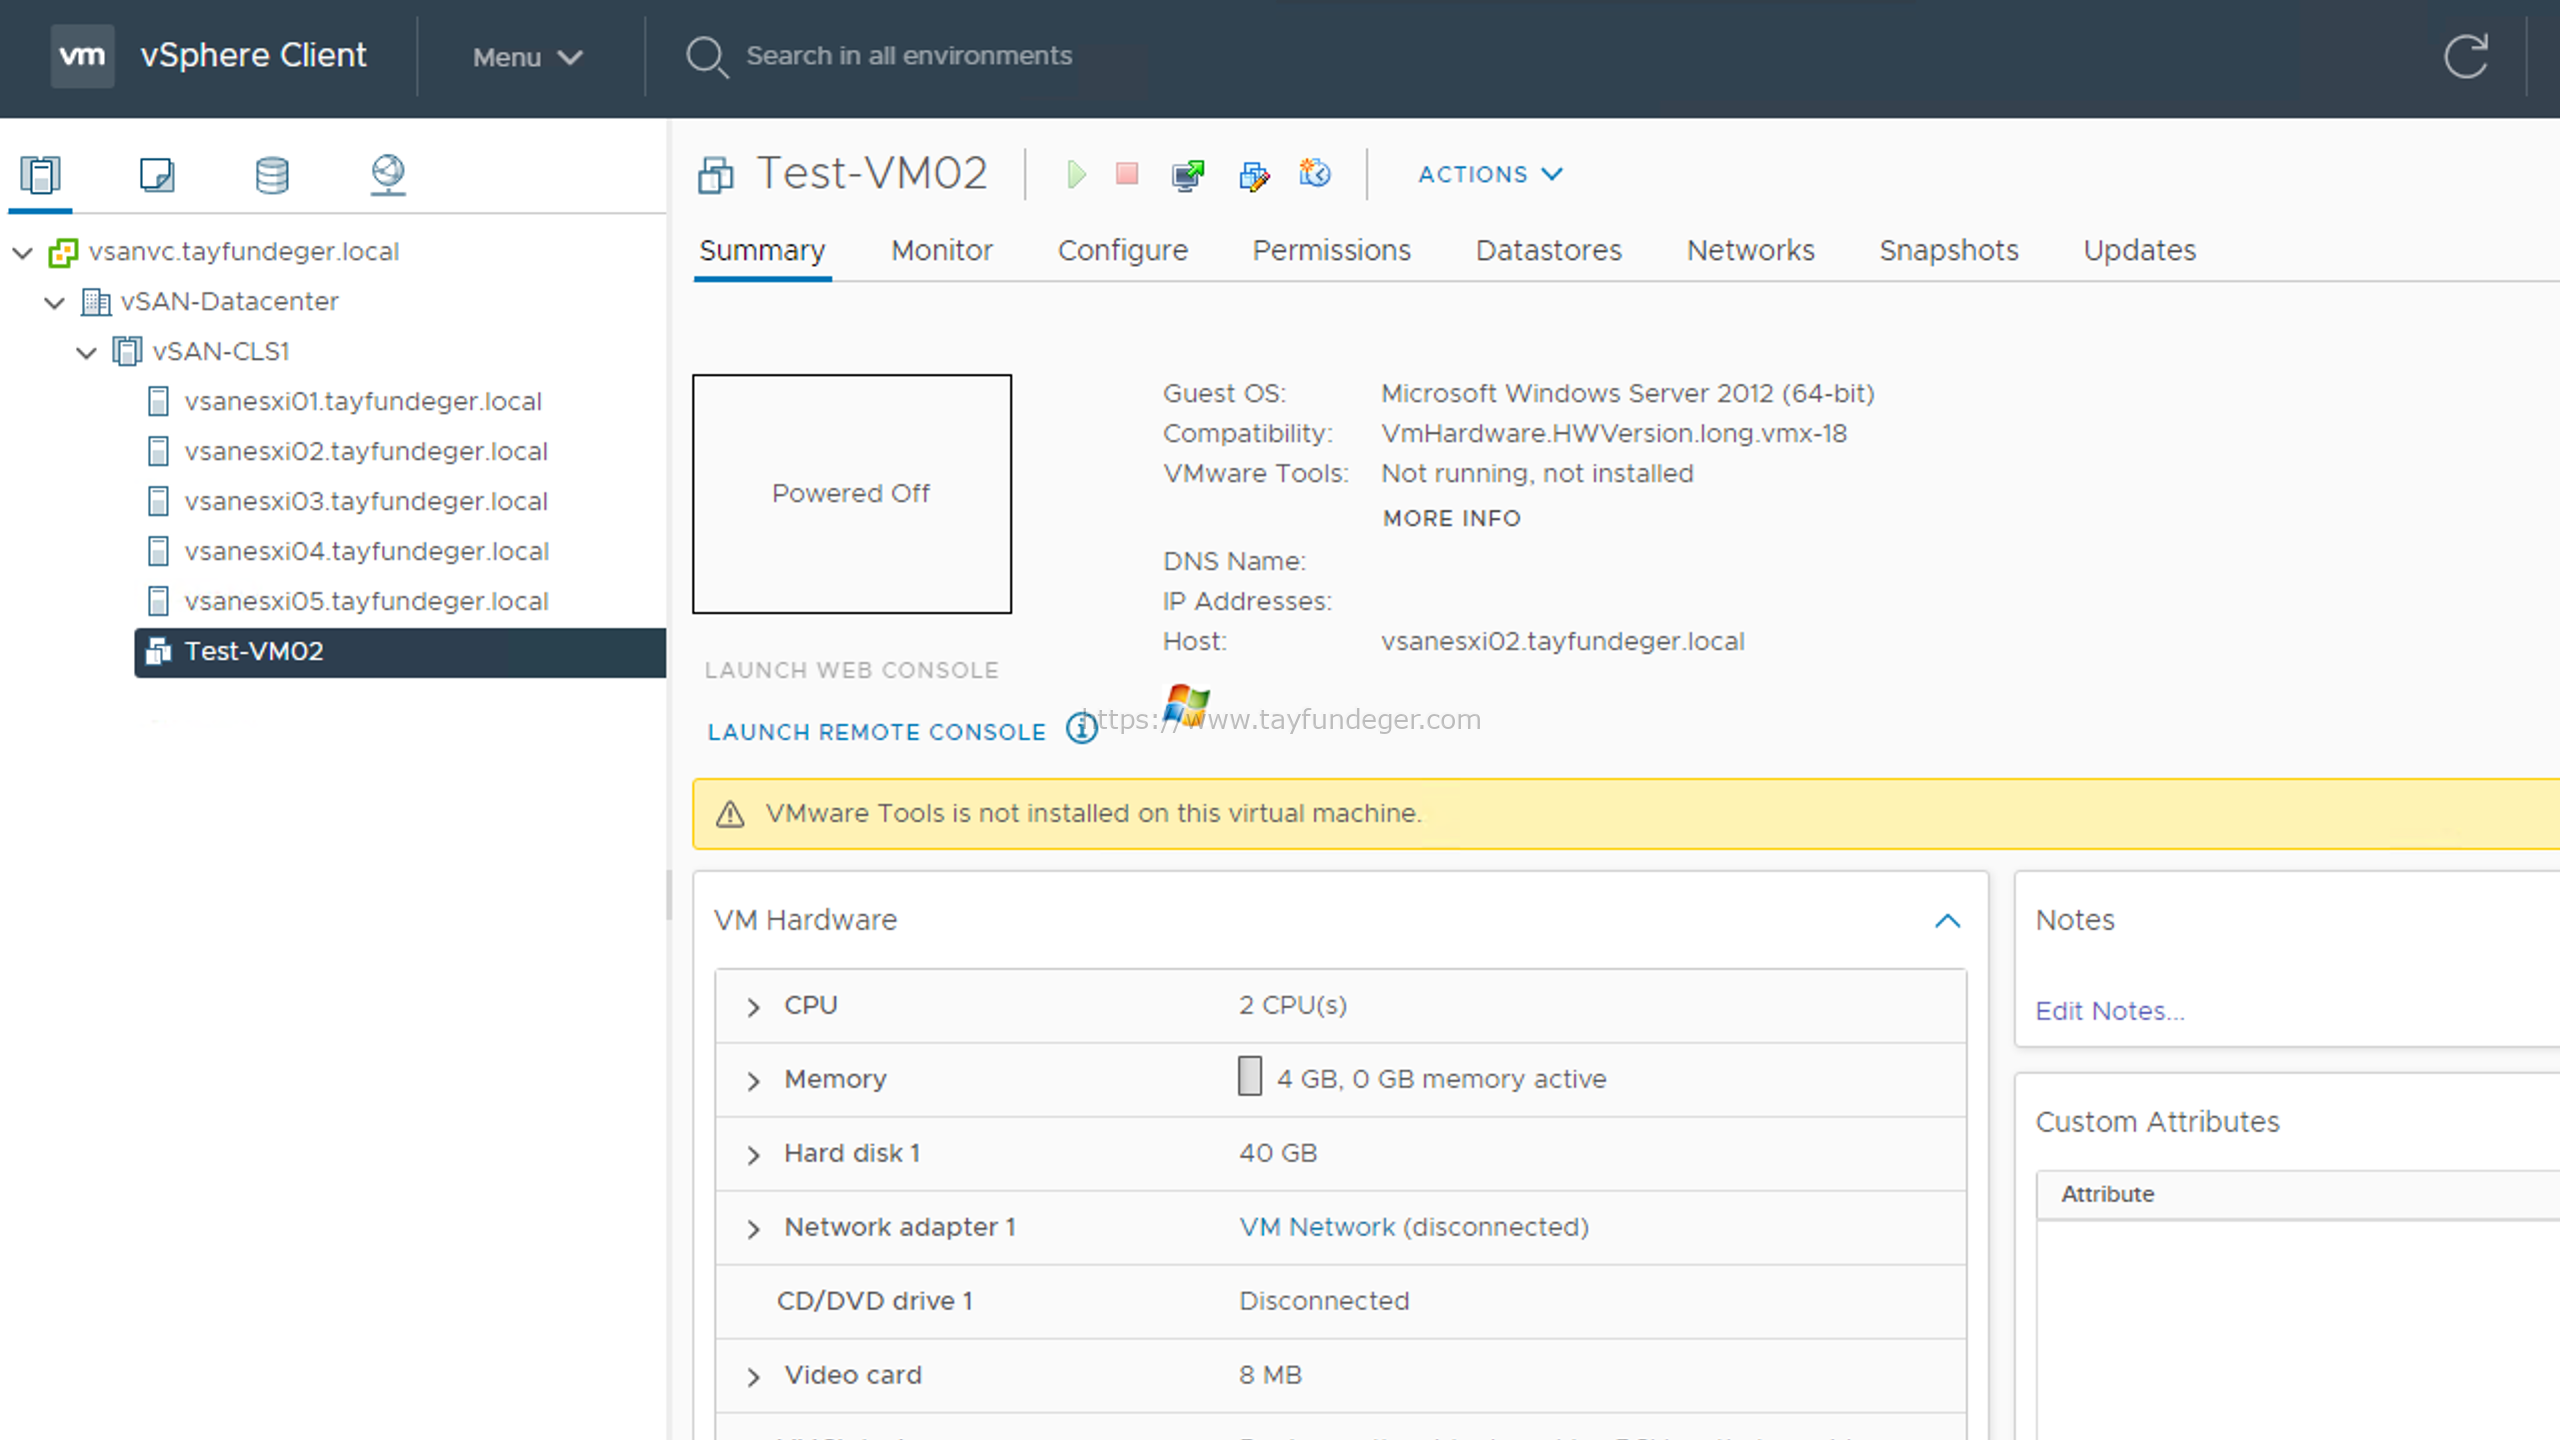2560x1440 pixels.
Task: Switch to the Configure tab
Action: coord(1123,250)
